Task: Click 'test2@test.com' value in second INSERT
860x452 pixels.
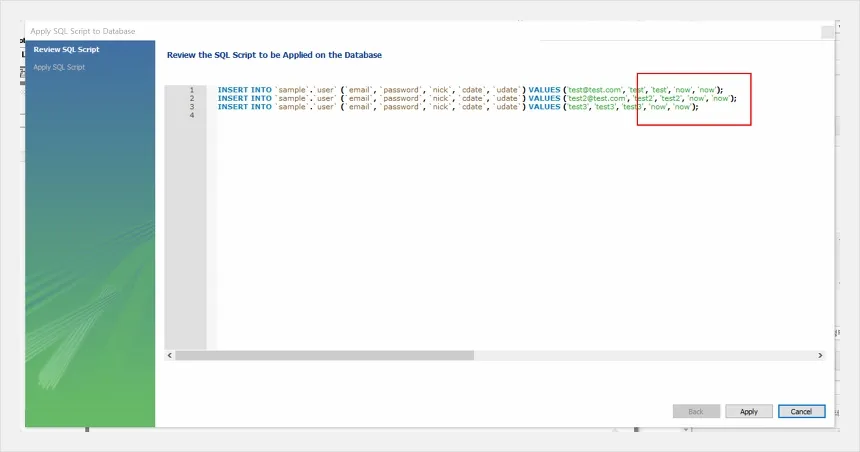Action: pyautogui.click(x=597, y=98)
